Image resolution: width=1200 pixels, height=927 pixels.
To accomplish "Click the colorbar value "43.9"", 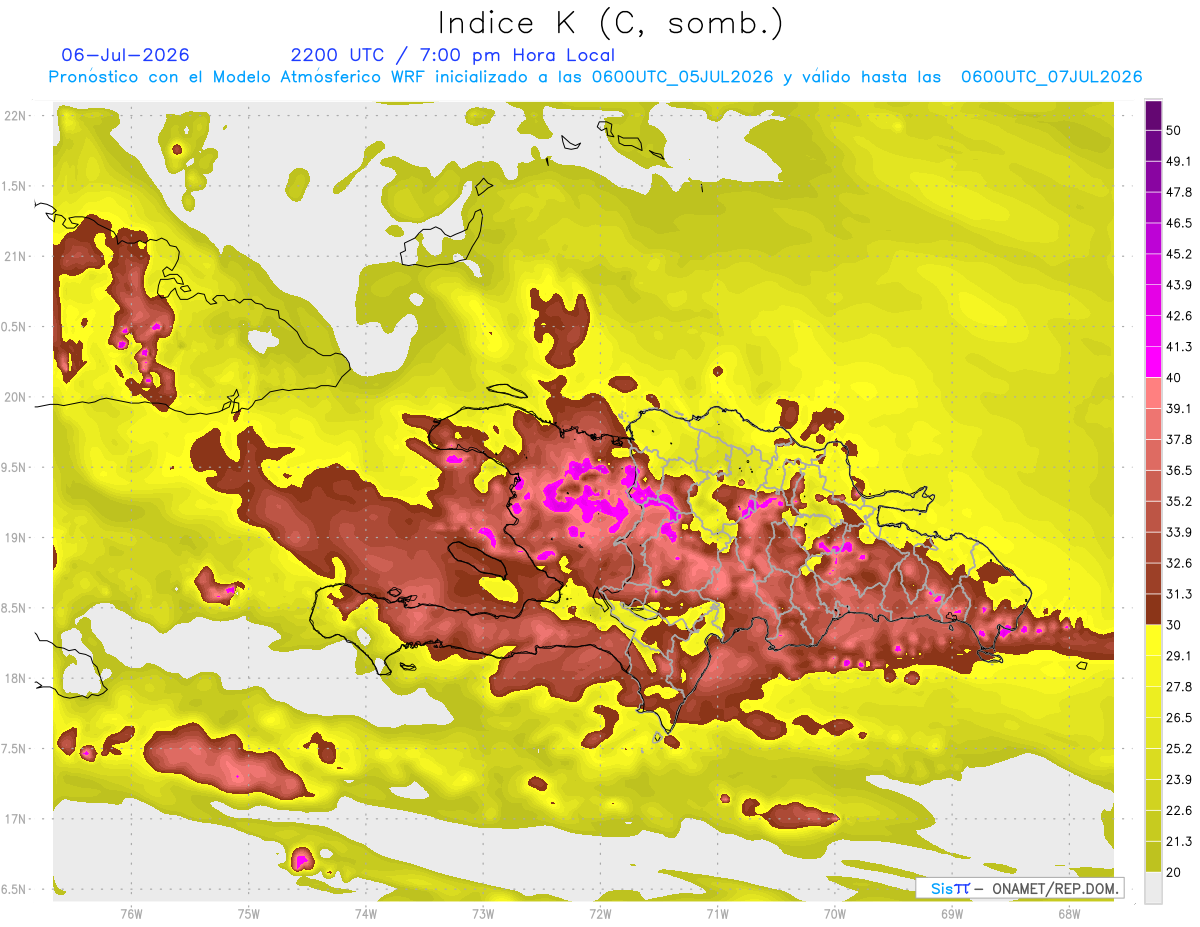I will click(x=1180, y=285).
